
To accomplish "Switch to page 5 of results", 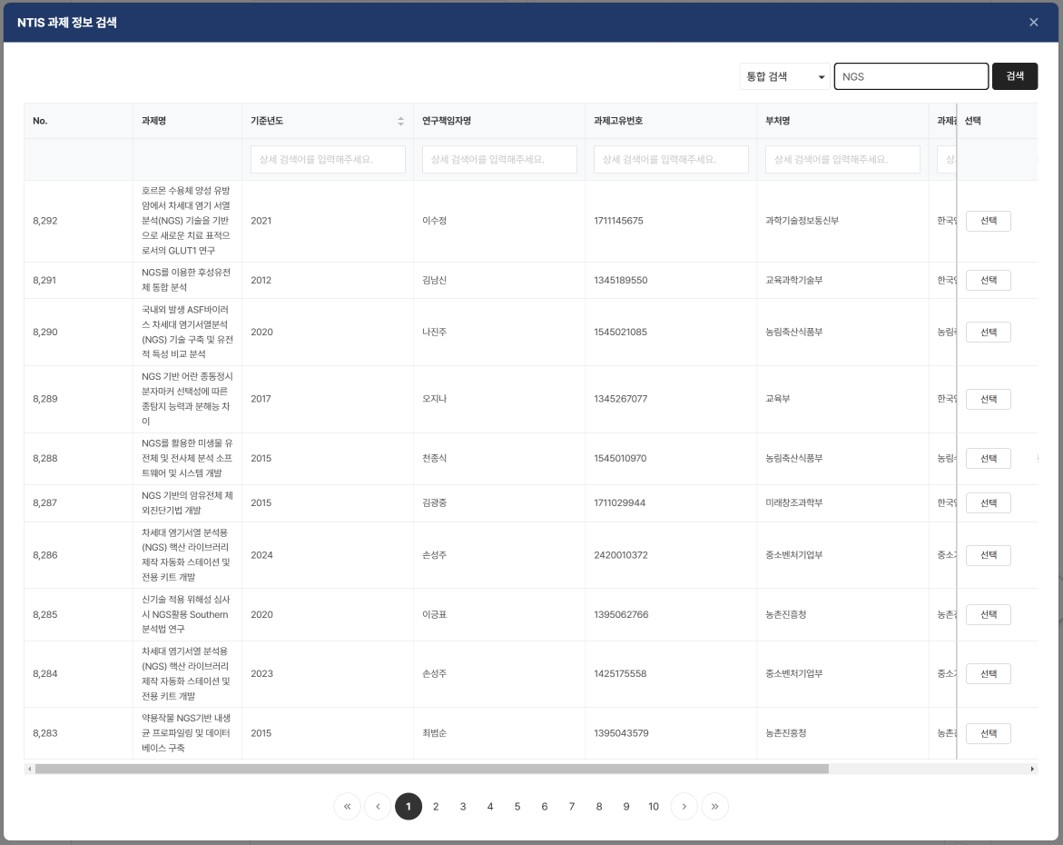I will [x=517, y=806].
